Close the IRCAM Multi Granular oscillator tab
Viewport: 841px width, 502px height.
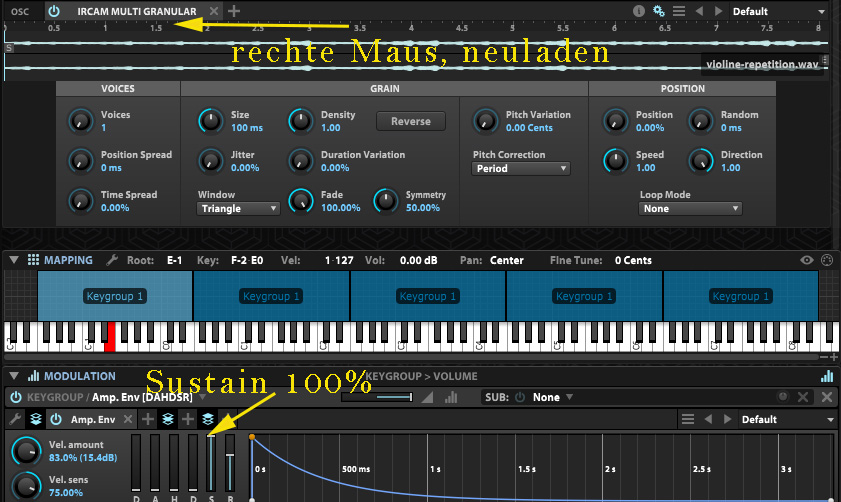tap(214, 11)
